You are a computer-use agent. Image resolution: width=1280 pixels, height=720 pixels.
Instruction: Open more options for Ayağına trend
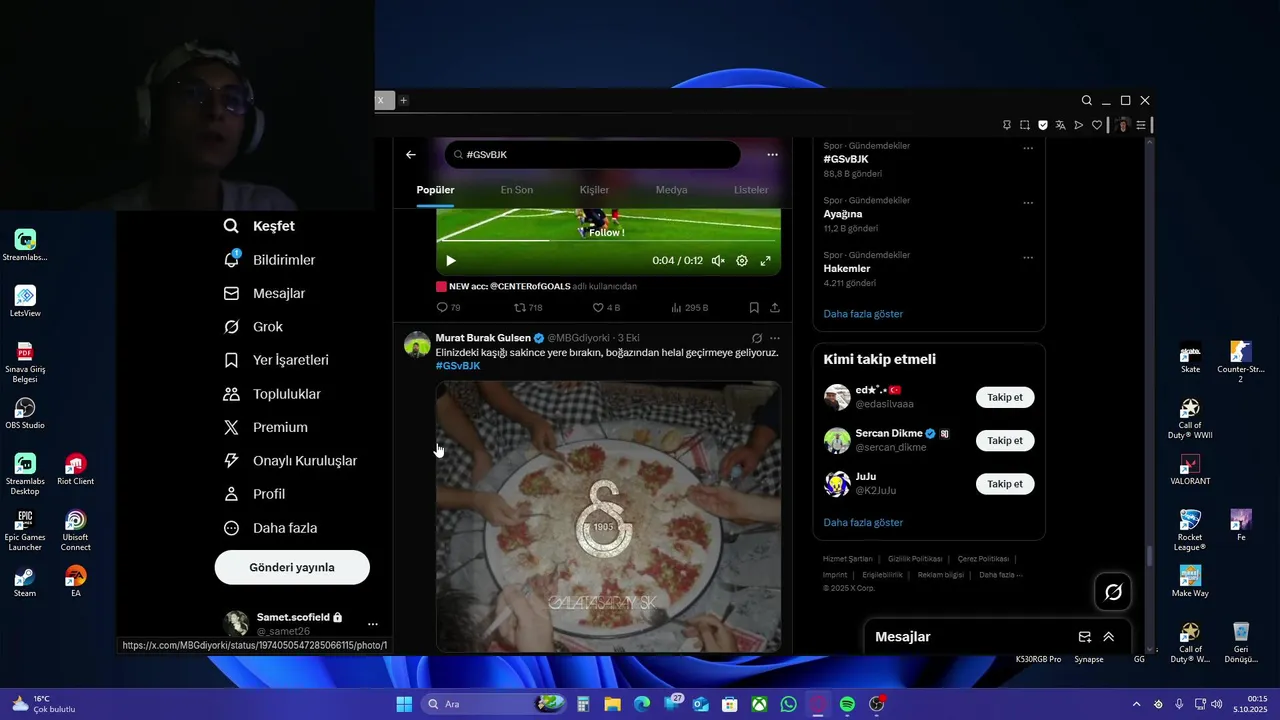(1028, 203)
